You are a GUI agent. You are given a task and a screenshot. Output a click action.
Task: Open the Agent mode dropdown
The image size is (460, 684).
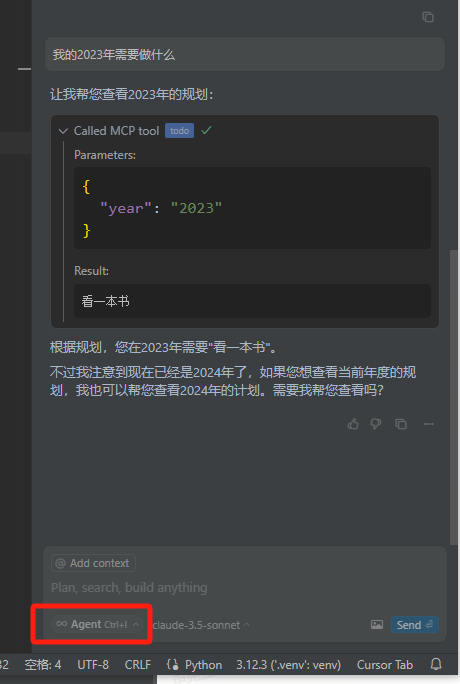(x=98, y=625)
